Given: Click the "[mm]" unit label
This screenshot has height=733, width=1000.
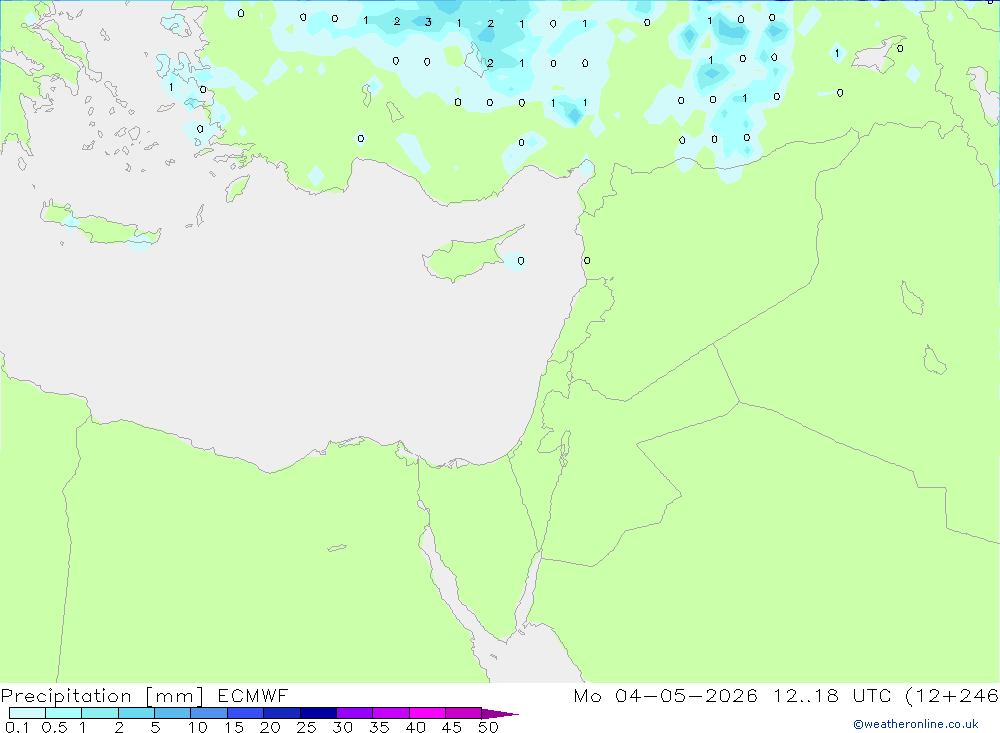Looking at the screenshot, I should 175,696.
